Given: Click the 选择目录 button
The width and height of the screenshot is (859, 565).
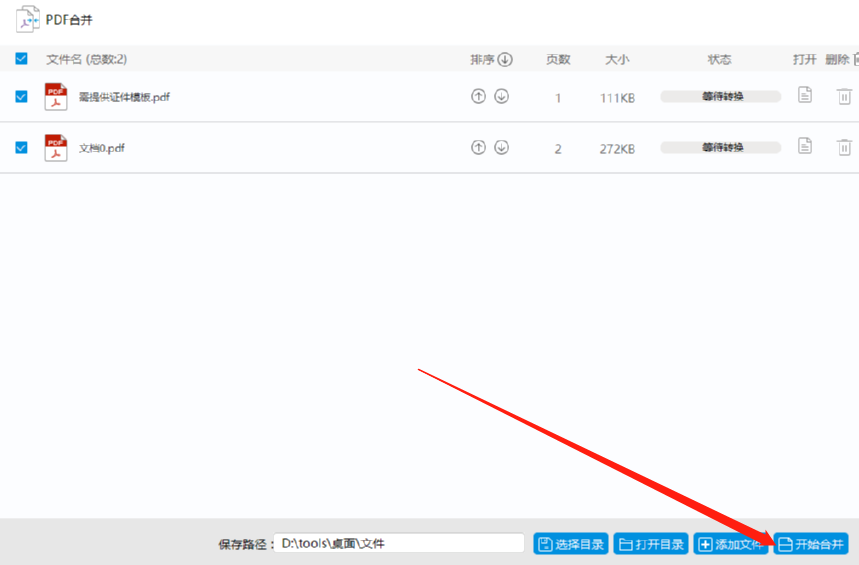Looking at the screenshot, I should [x=571, y=544].
